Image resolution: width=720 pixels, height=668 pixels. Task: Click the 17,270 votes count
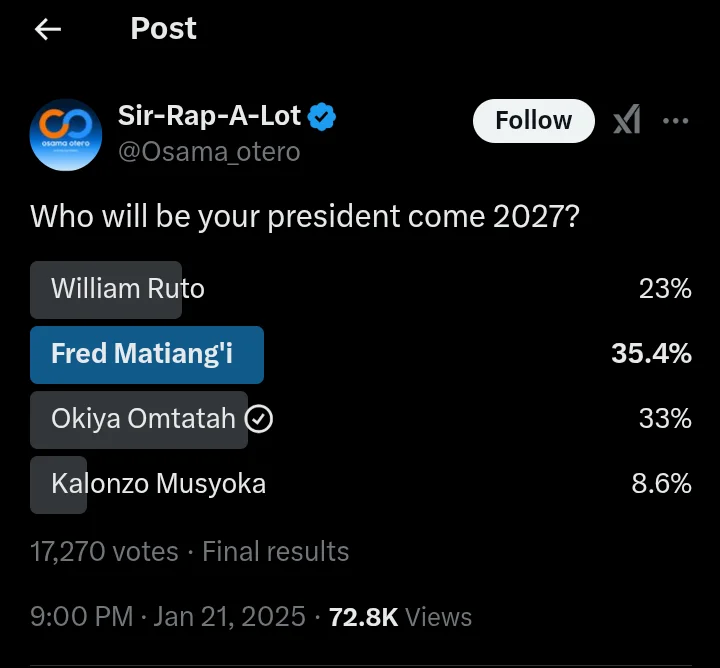[104, 551]
